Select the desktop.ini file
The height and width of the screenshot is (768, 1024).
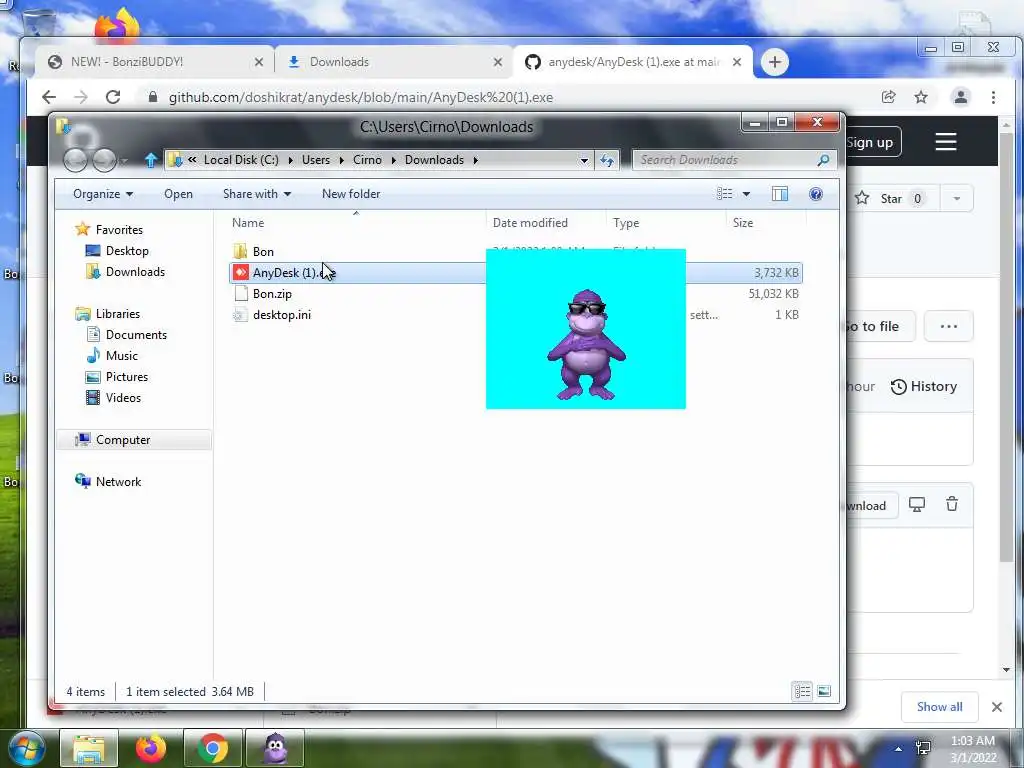pyautogui.click(x=281, y=315)
